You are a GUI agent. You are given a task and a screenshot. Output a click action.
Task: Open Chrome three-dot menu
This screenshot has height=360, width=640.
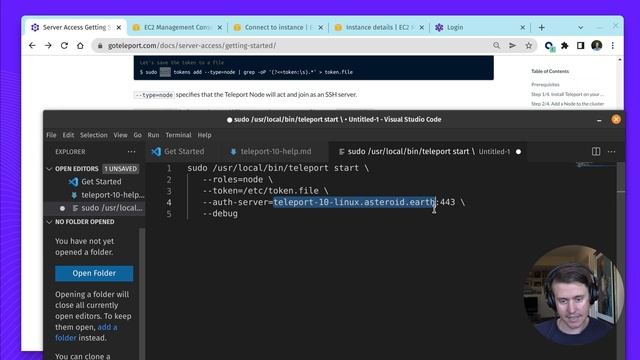(x=613, y=46)
